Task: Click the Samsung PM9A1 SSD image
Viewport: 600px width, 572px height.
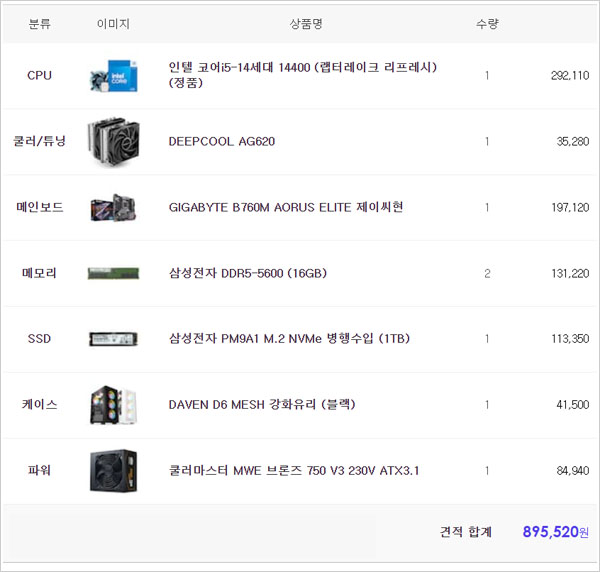Action: pyautogui.click(x=113, y=339)
